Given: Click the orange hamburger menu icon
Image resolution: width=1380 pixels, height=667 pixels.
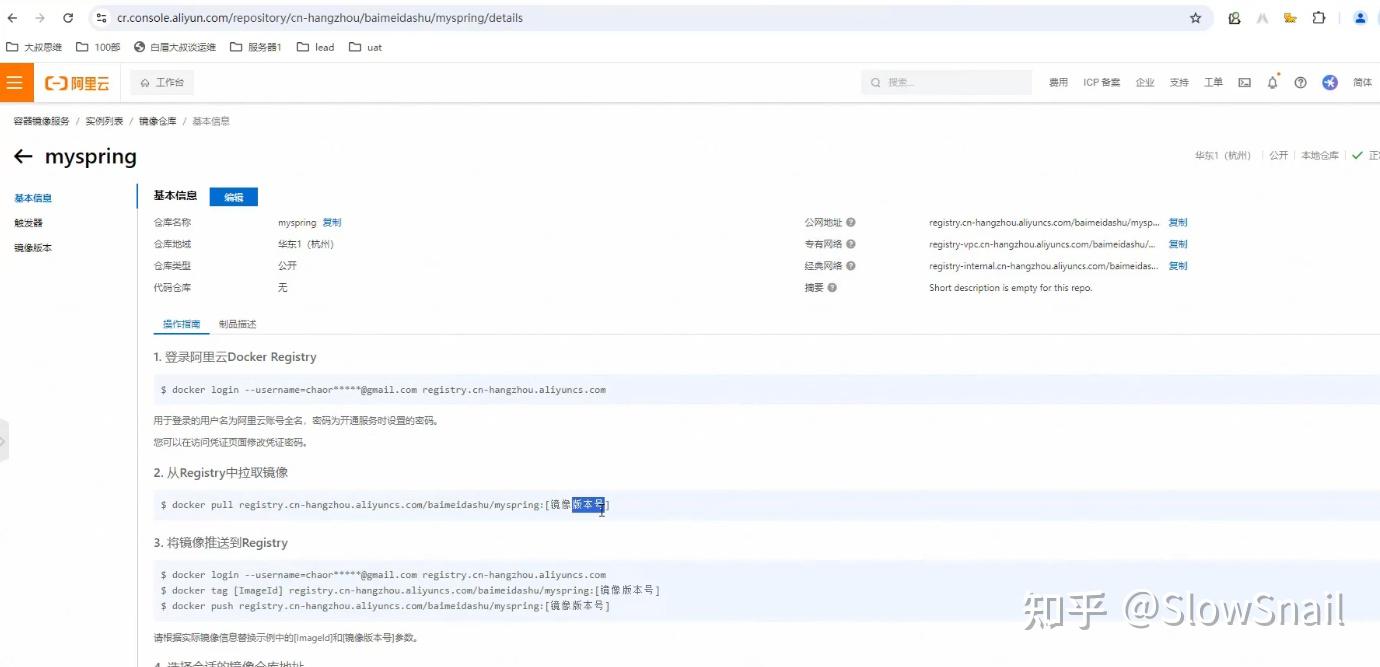Looking at the screenshot, I should coord(15,82).
